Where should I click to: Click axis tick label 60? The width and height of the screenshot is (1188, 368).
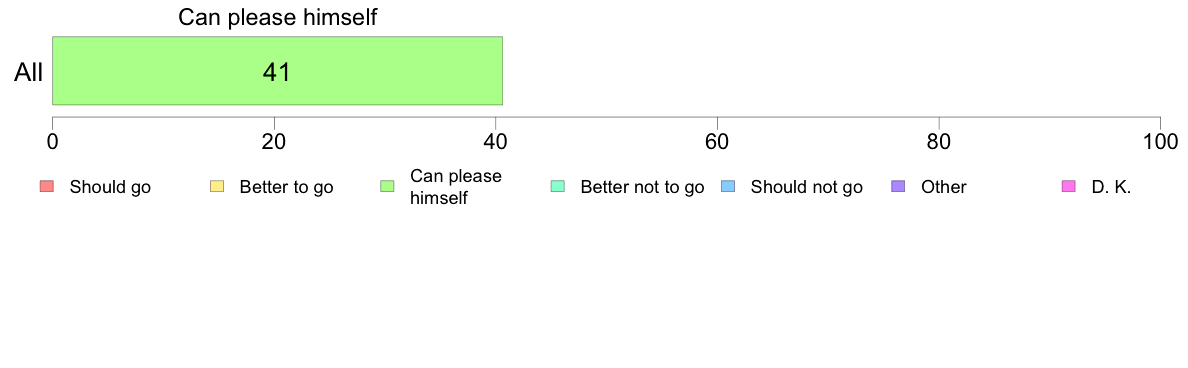717,141
